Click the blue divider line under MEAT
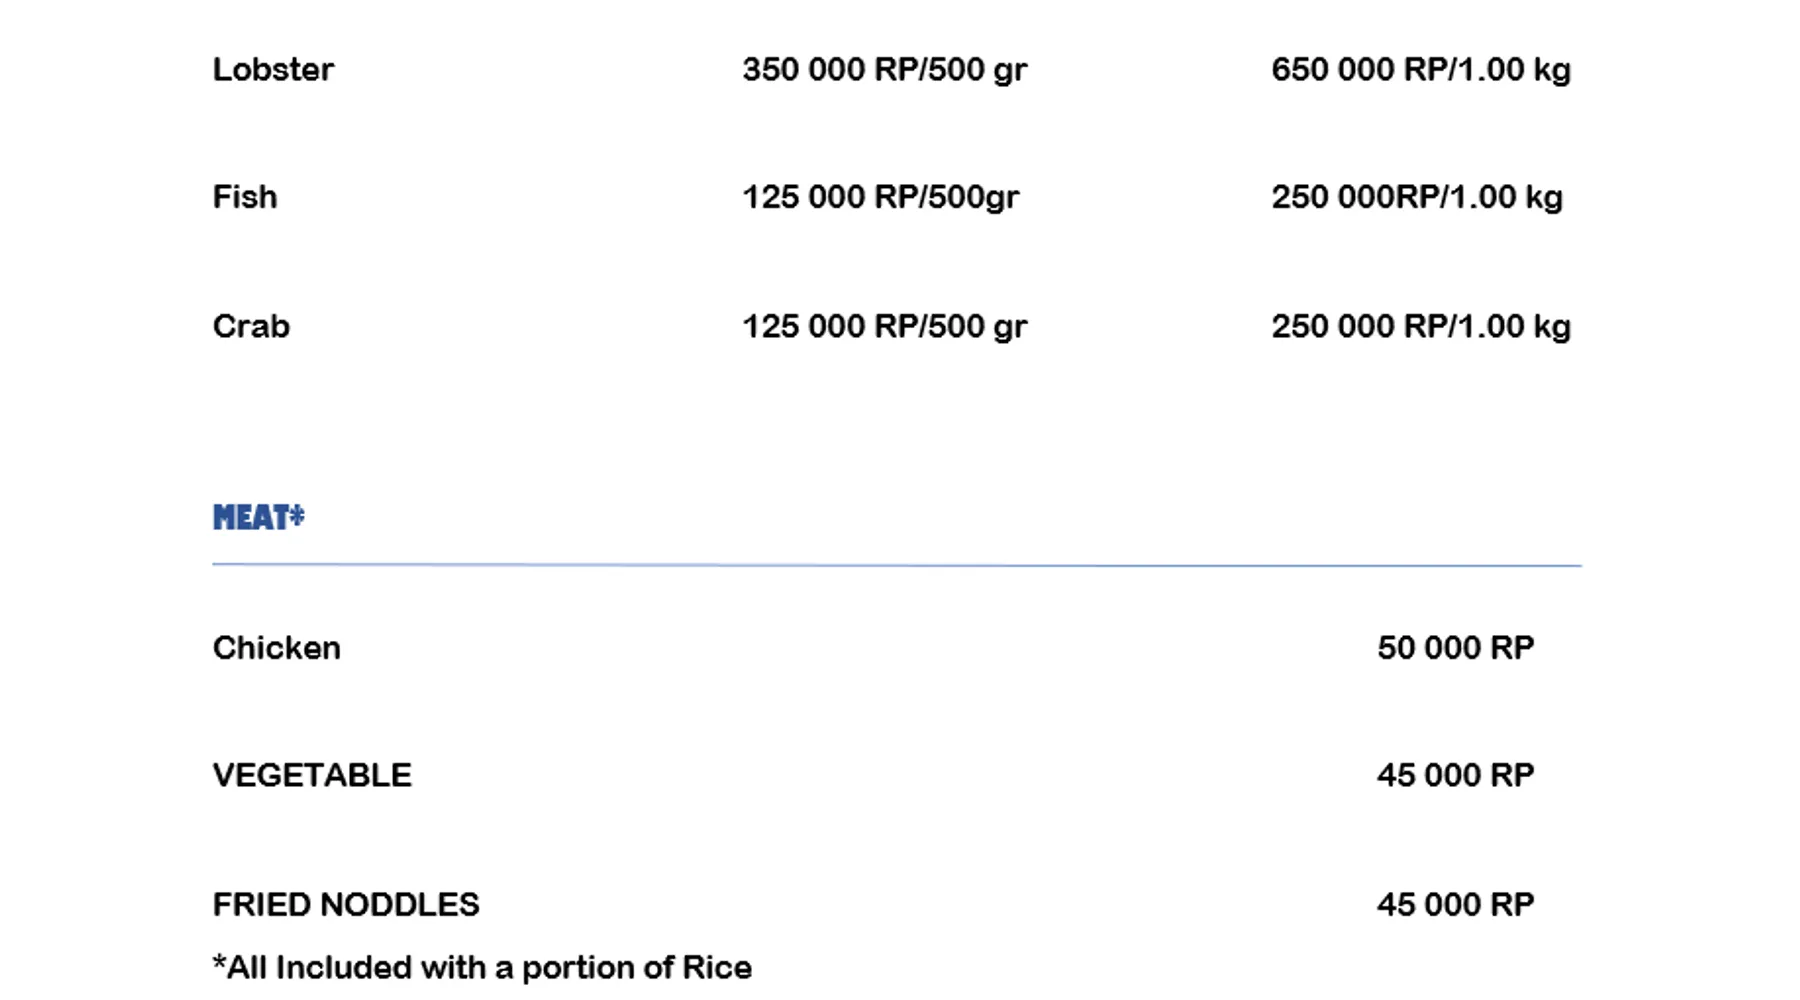 tap(896, 565)
